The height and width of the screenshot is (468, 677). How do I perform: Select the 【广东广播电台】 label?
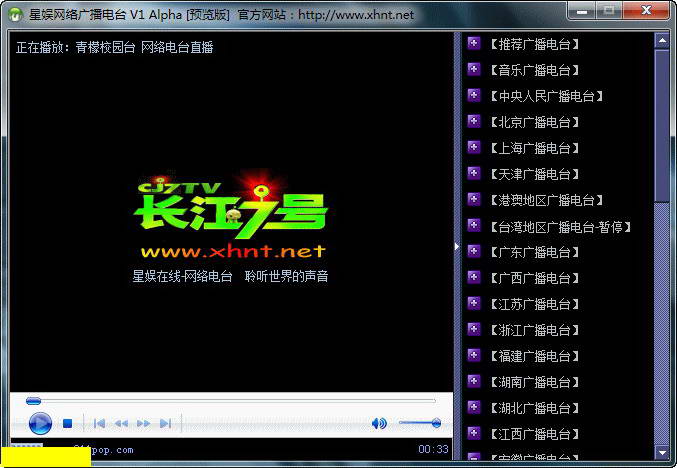click(x=534, y=252)
